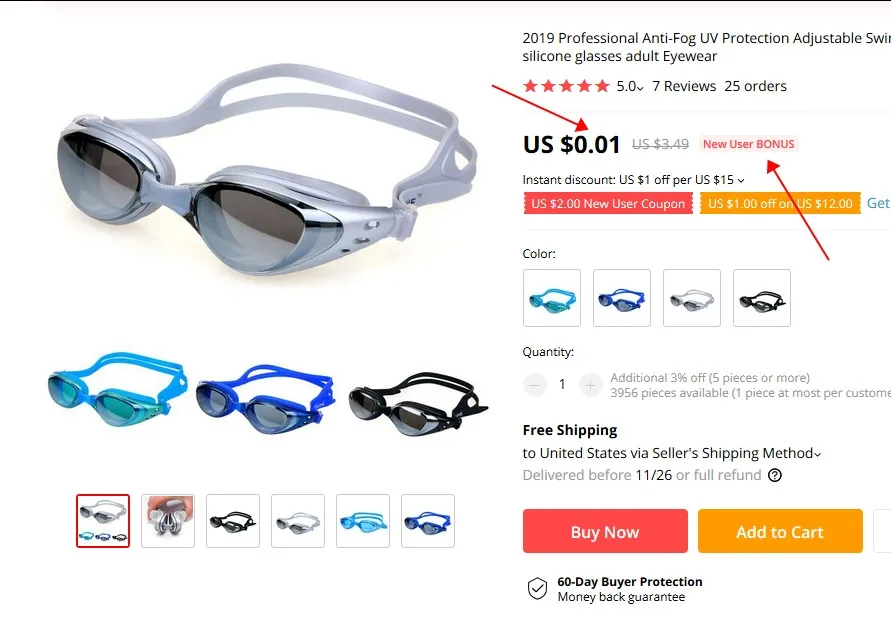Select the light blue goggles color swatch
This screenshot has width=891, height=631.
pos(552,298)
